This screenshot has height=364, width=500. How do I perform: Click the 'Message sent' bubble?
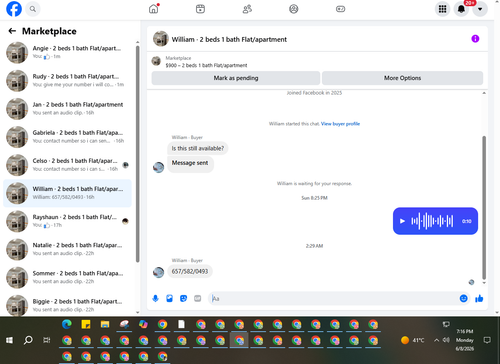[190, 163]
